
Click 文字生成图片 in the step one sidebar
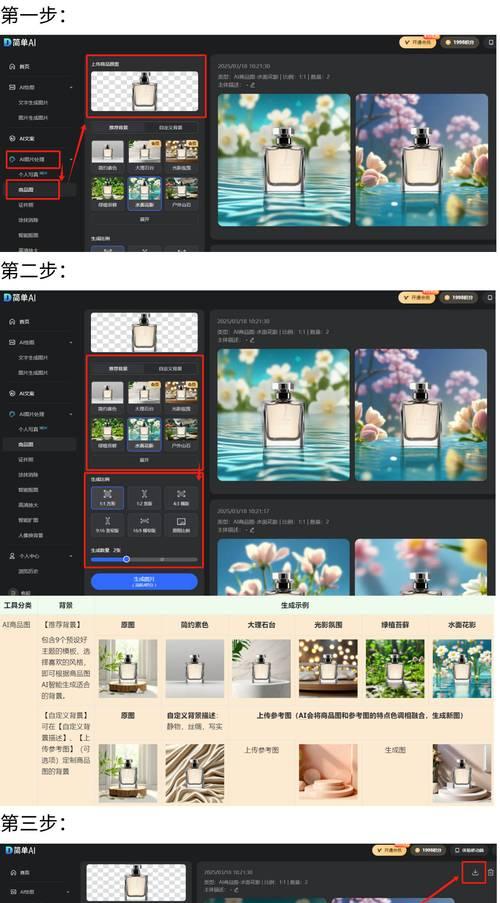(x=33, y=103)
